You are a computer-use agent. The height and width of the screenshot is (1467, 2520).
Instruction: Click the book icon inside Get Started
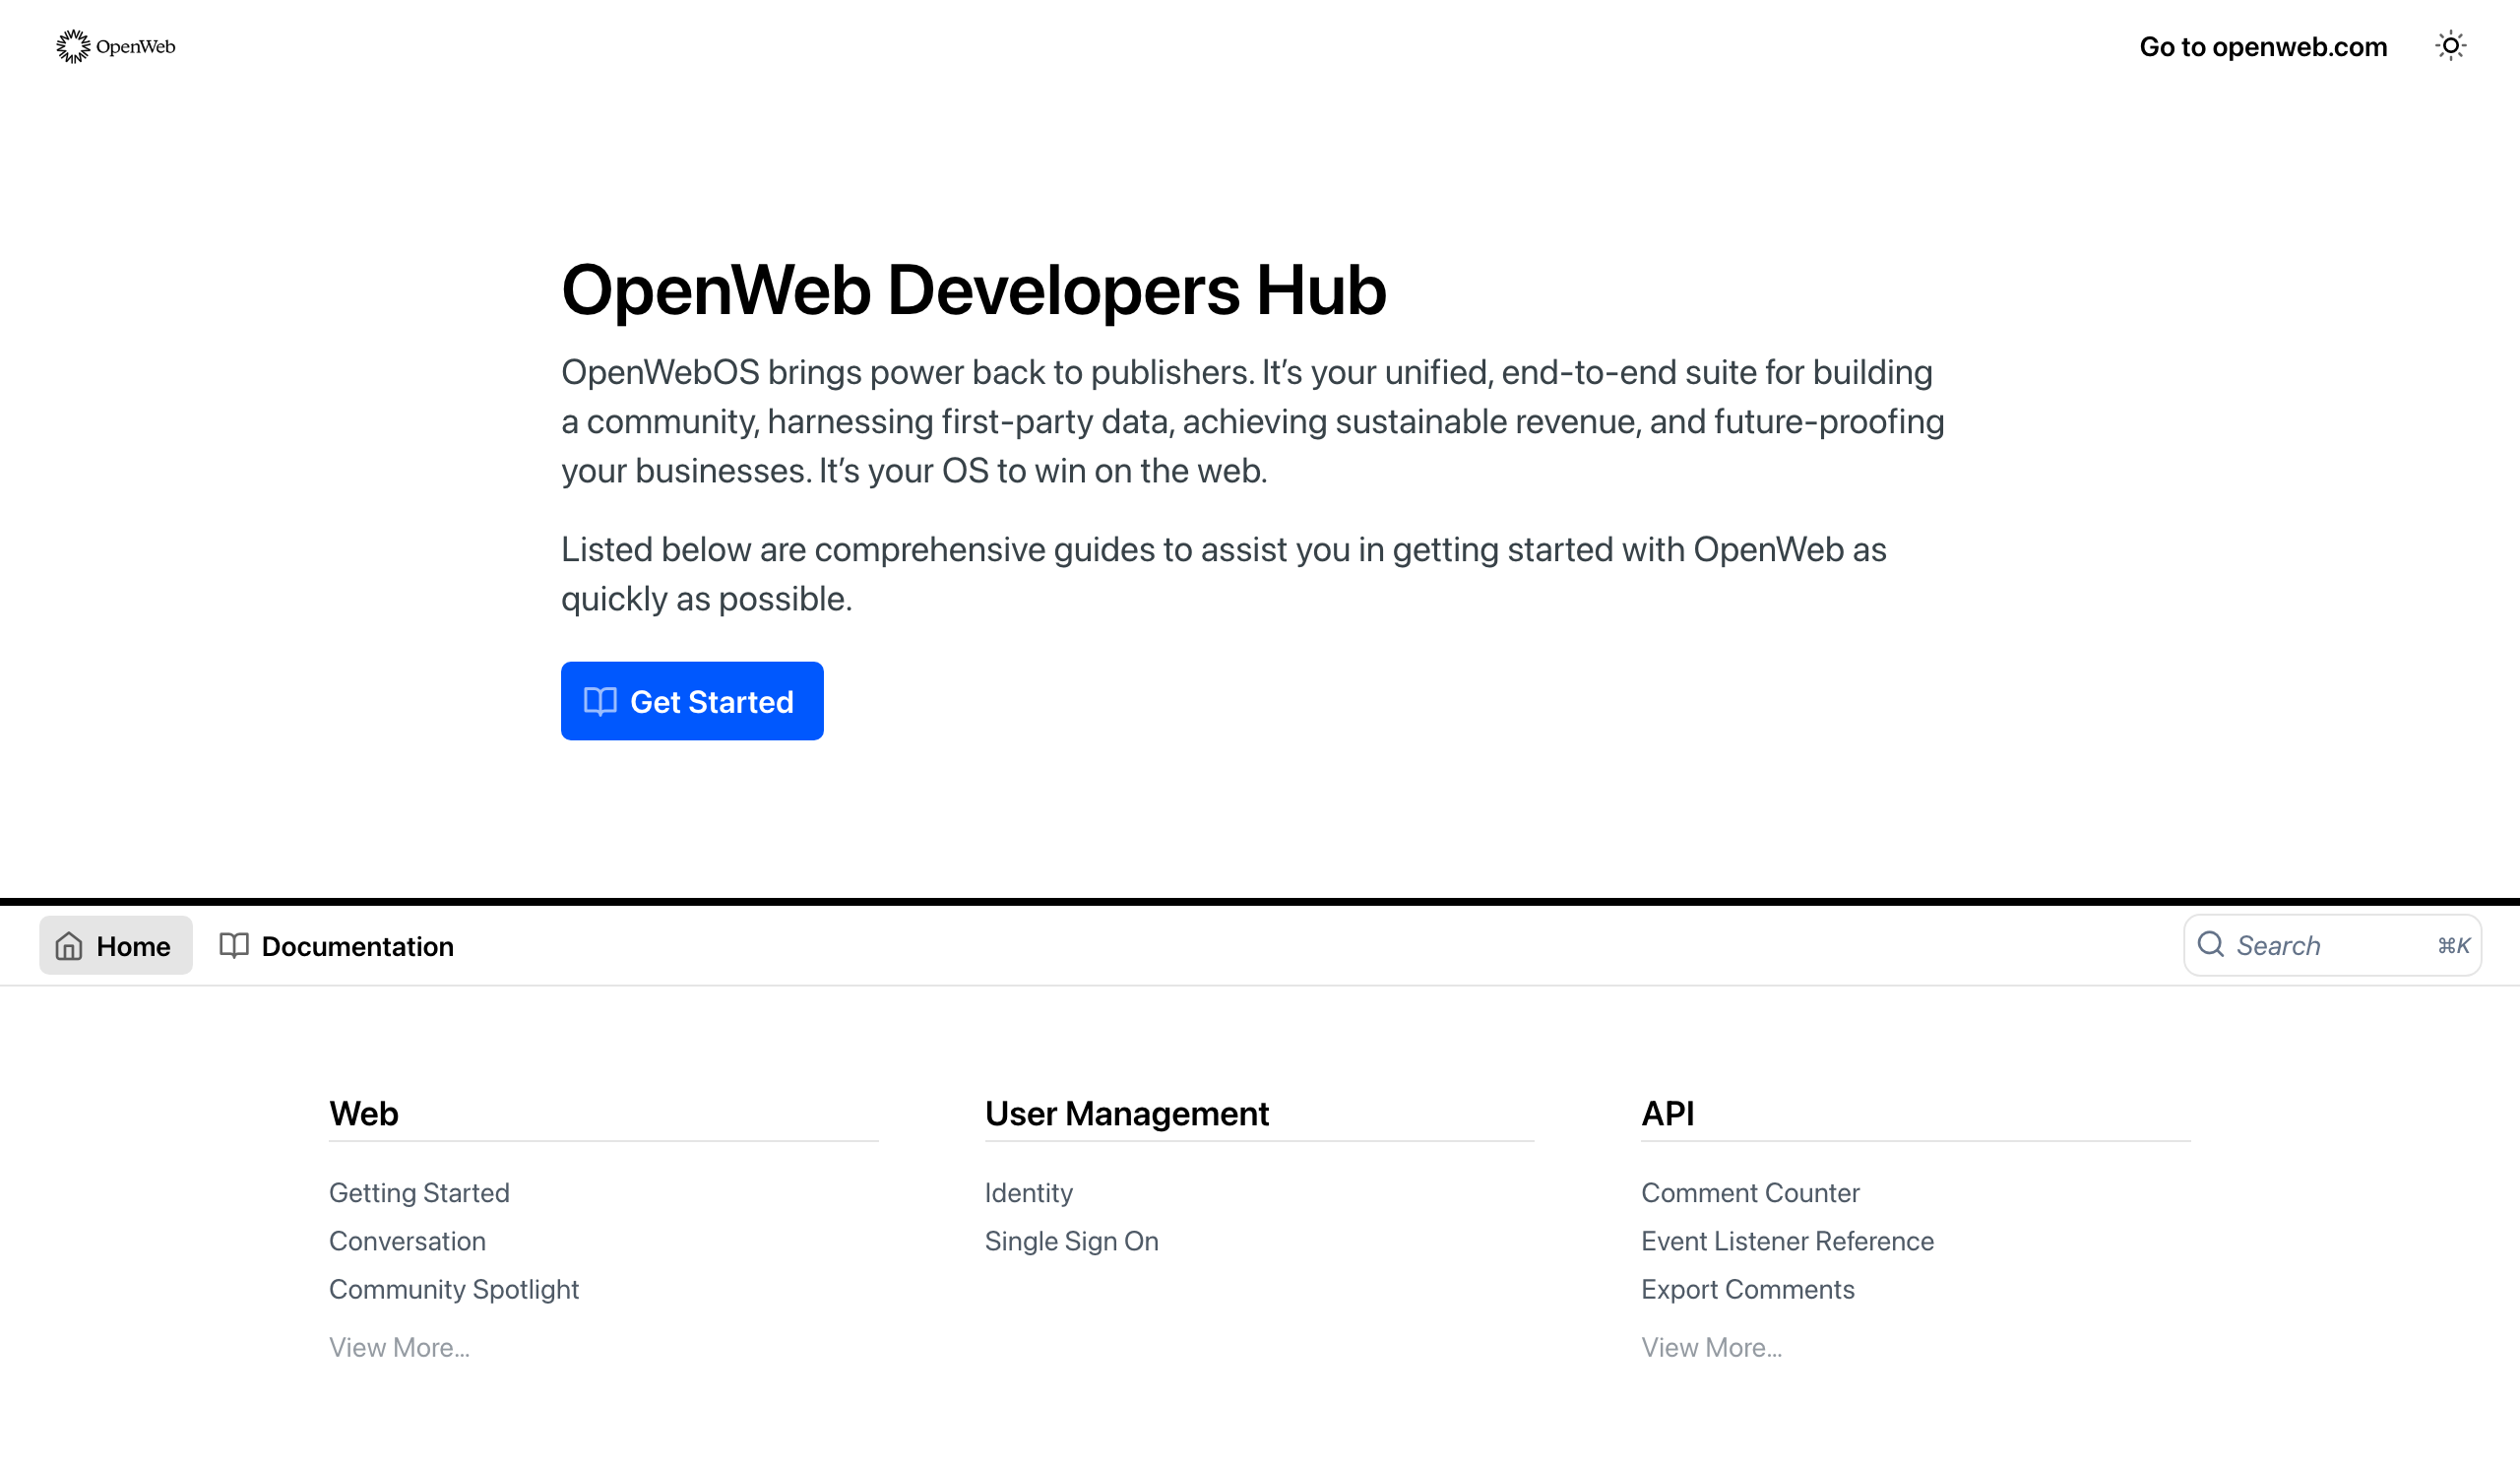pyautogui.click(x=600, y=701)
